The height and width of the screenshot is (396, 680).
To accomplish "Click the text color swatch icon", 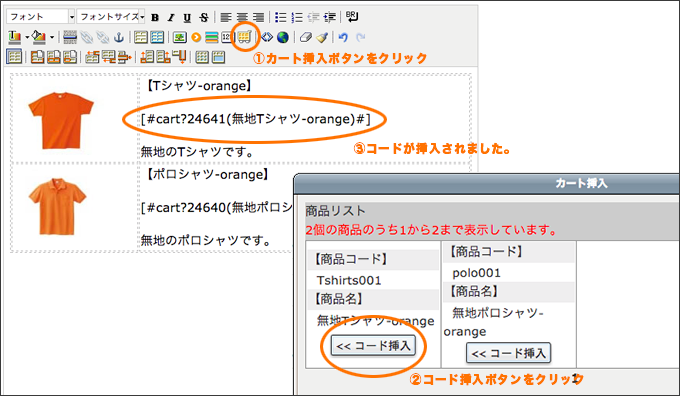I will (x=14, y=37).
